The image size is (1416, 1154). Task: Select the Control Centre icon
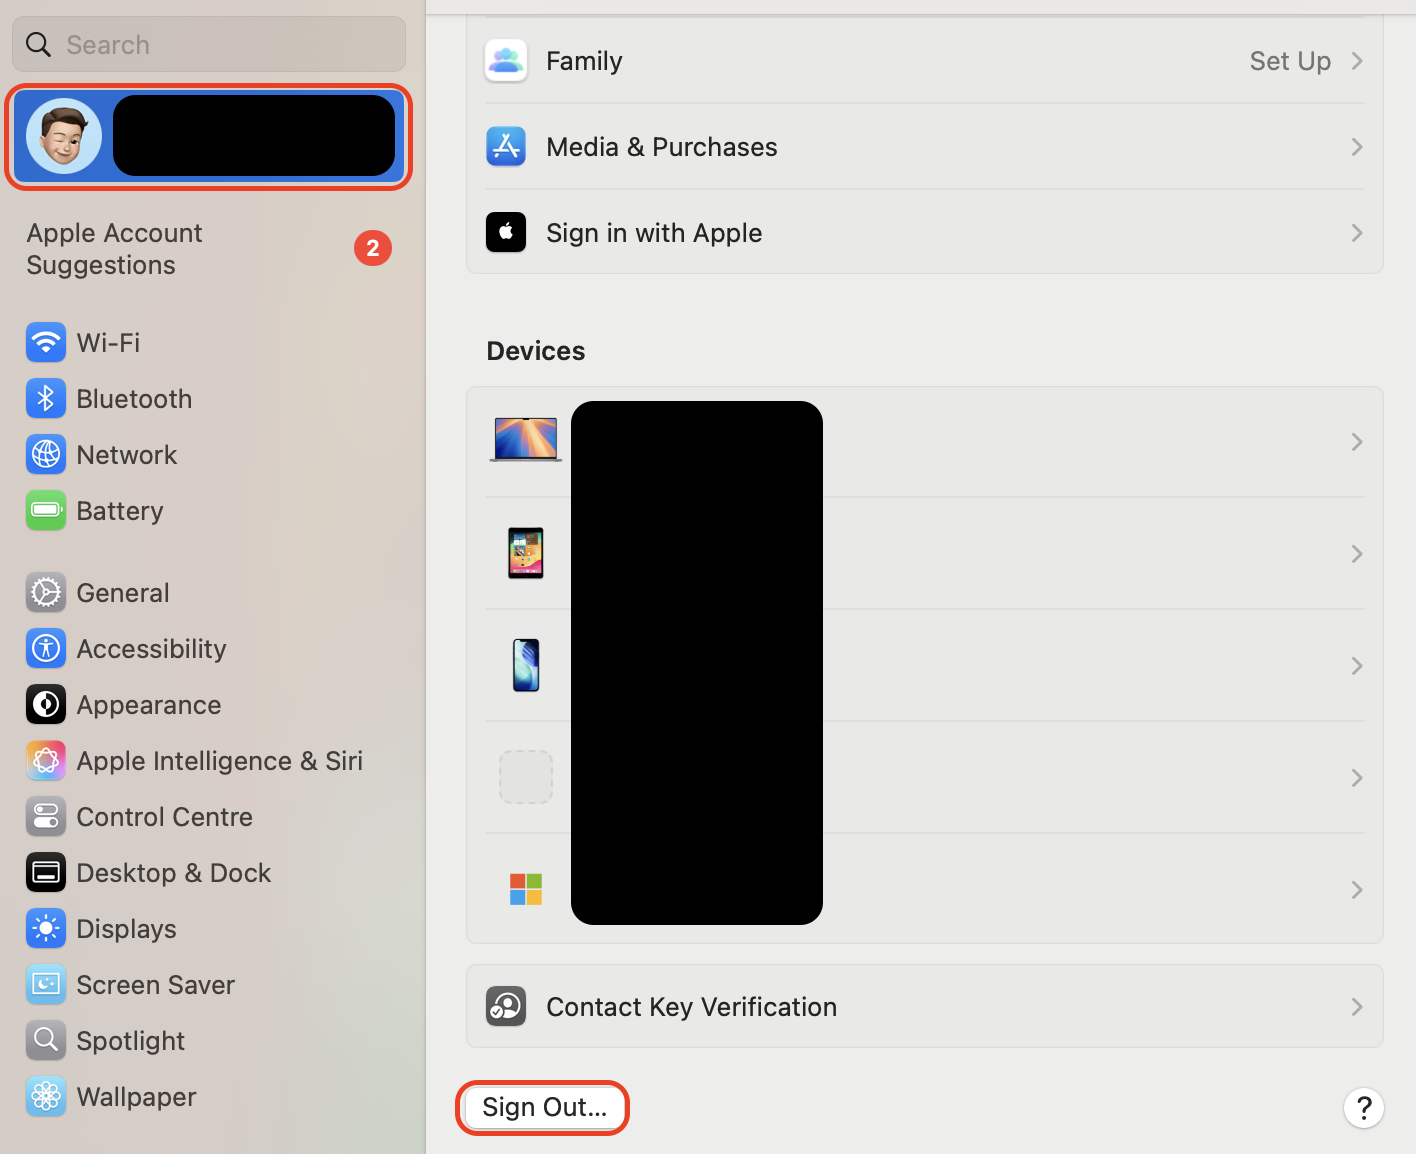[x=46, y=816]
